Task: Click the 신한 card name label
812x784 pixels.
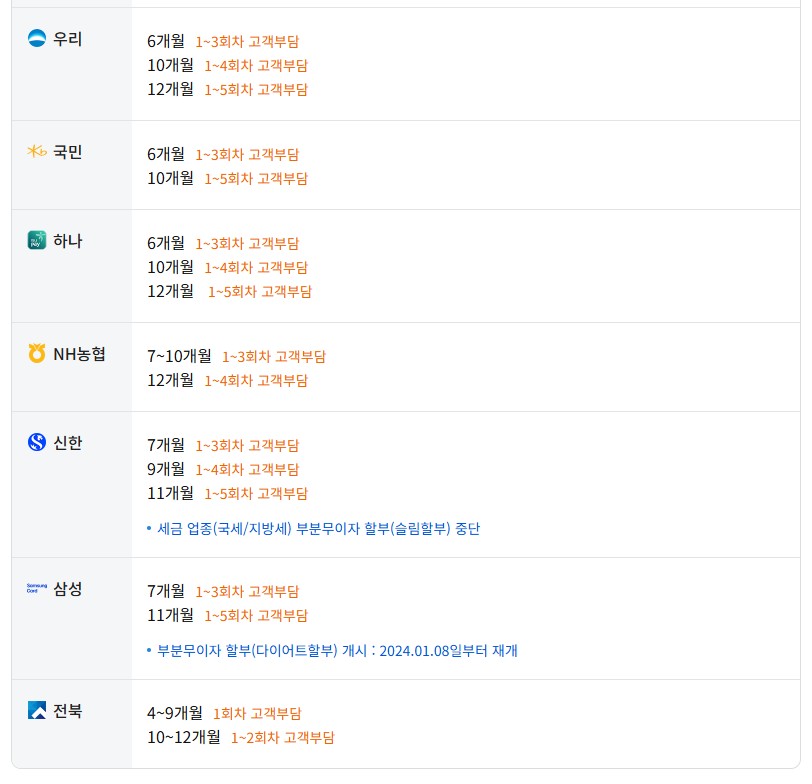Action: pyautogui.click(x=68, y=442)
